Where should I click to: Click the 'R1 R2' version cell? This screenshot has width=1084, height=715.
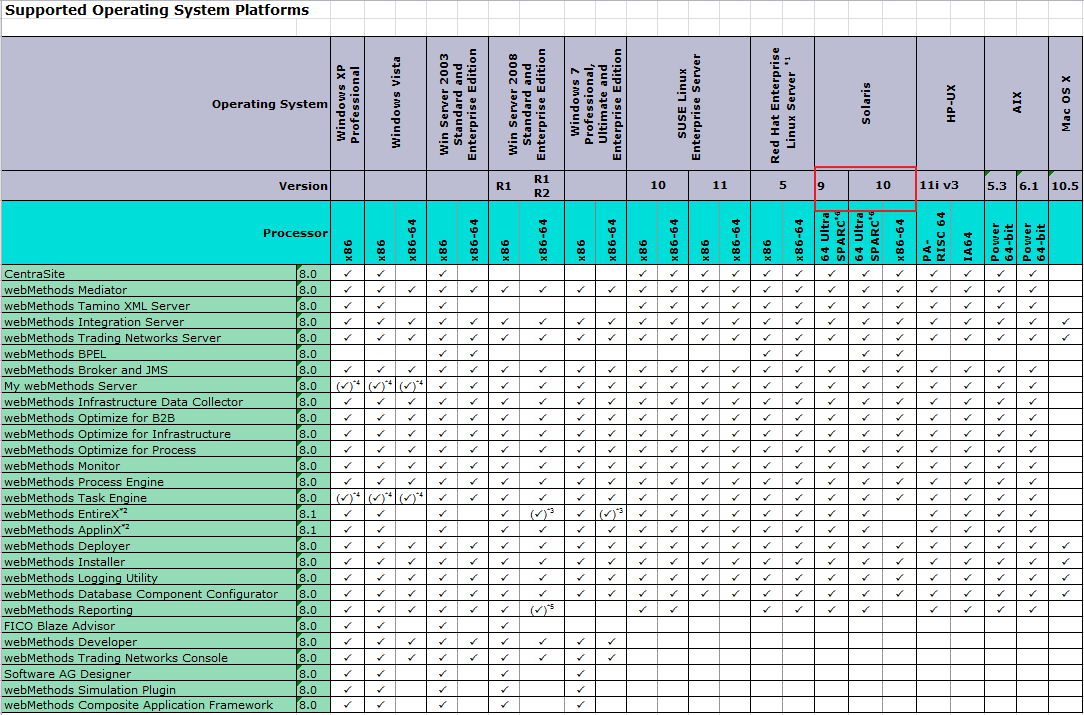(542, 186)
